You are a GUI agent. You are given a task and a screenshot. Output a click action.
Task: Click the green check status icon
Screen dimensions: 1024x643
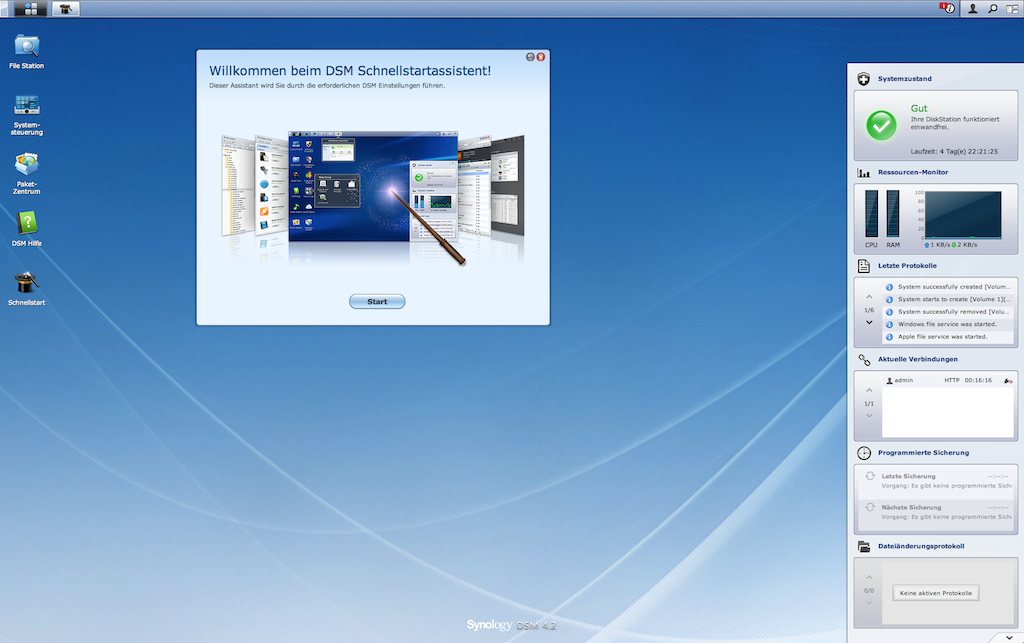pyautogui.click(x=881, y=125)
